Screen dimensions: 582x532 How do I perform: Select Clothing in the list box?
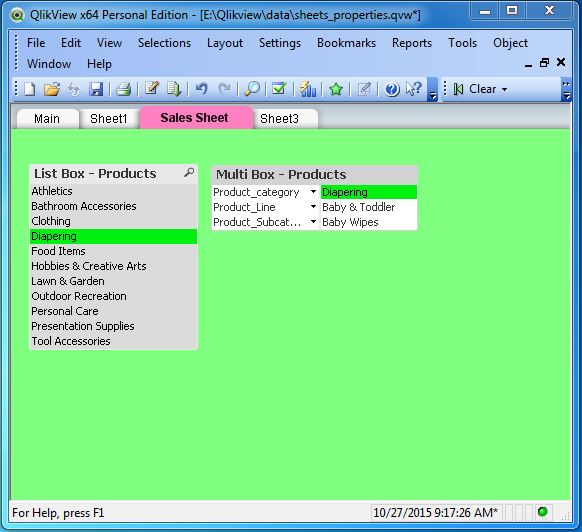click(114, 221)
